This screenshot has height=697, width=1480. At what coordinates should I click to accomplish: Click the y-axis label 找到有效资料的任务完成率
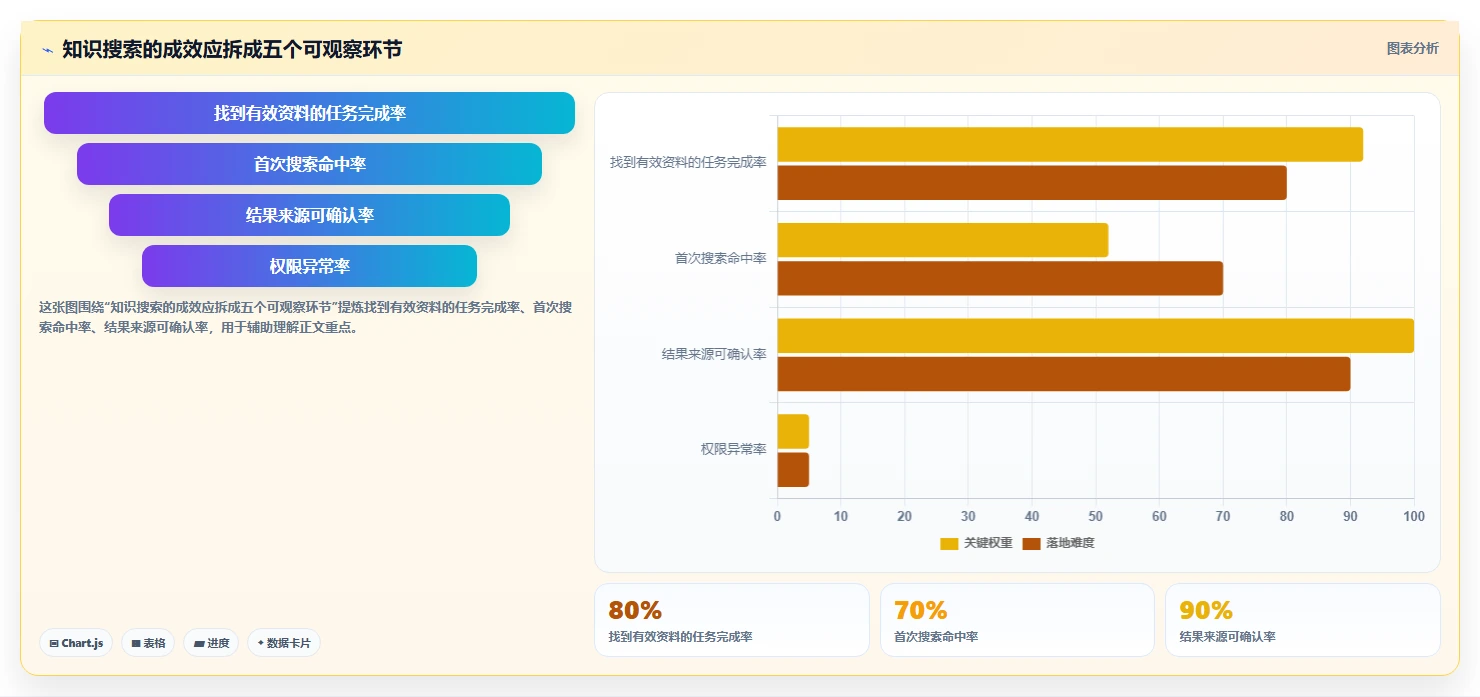pos(688,163)
